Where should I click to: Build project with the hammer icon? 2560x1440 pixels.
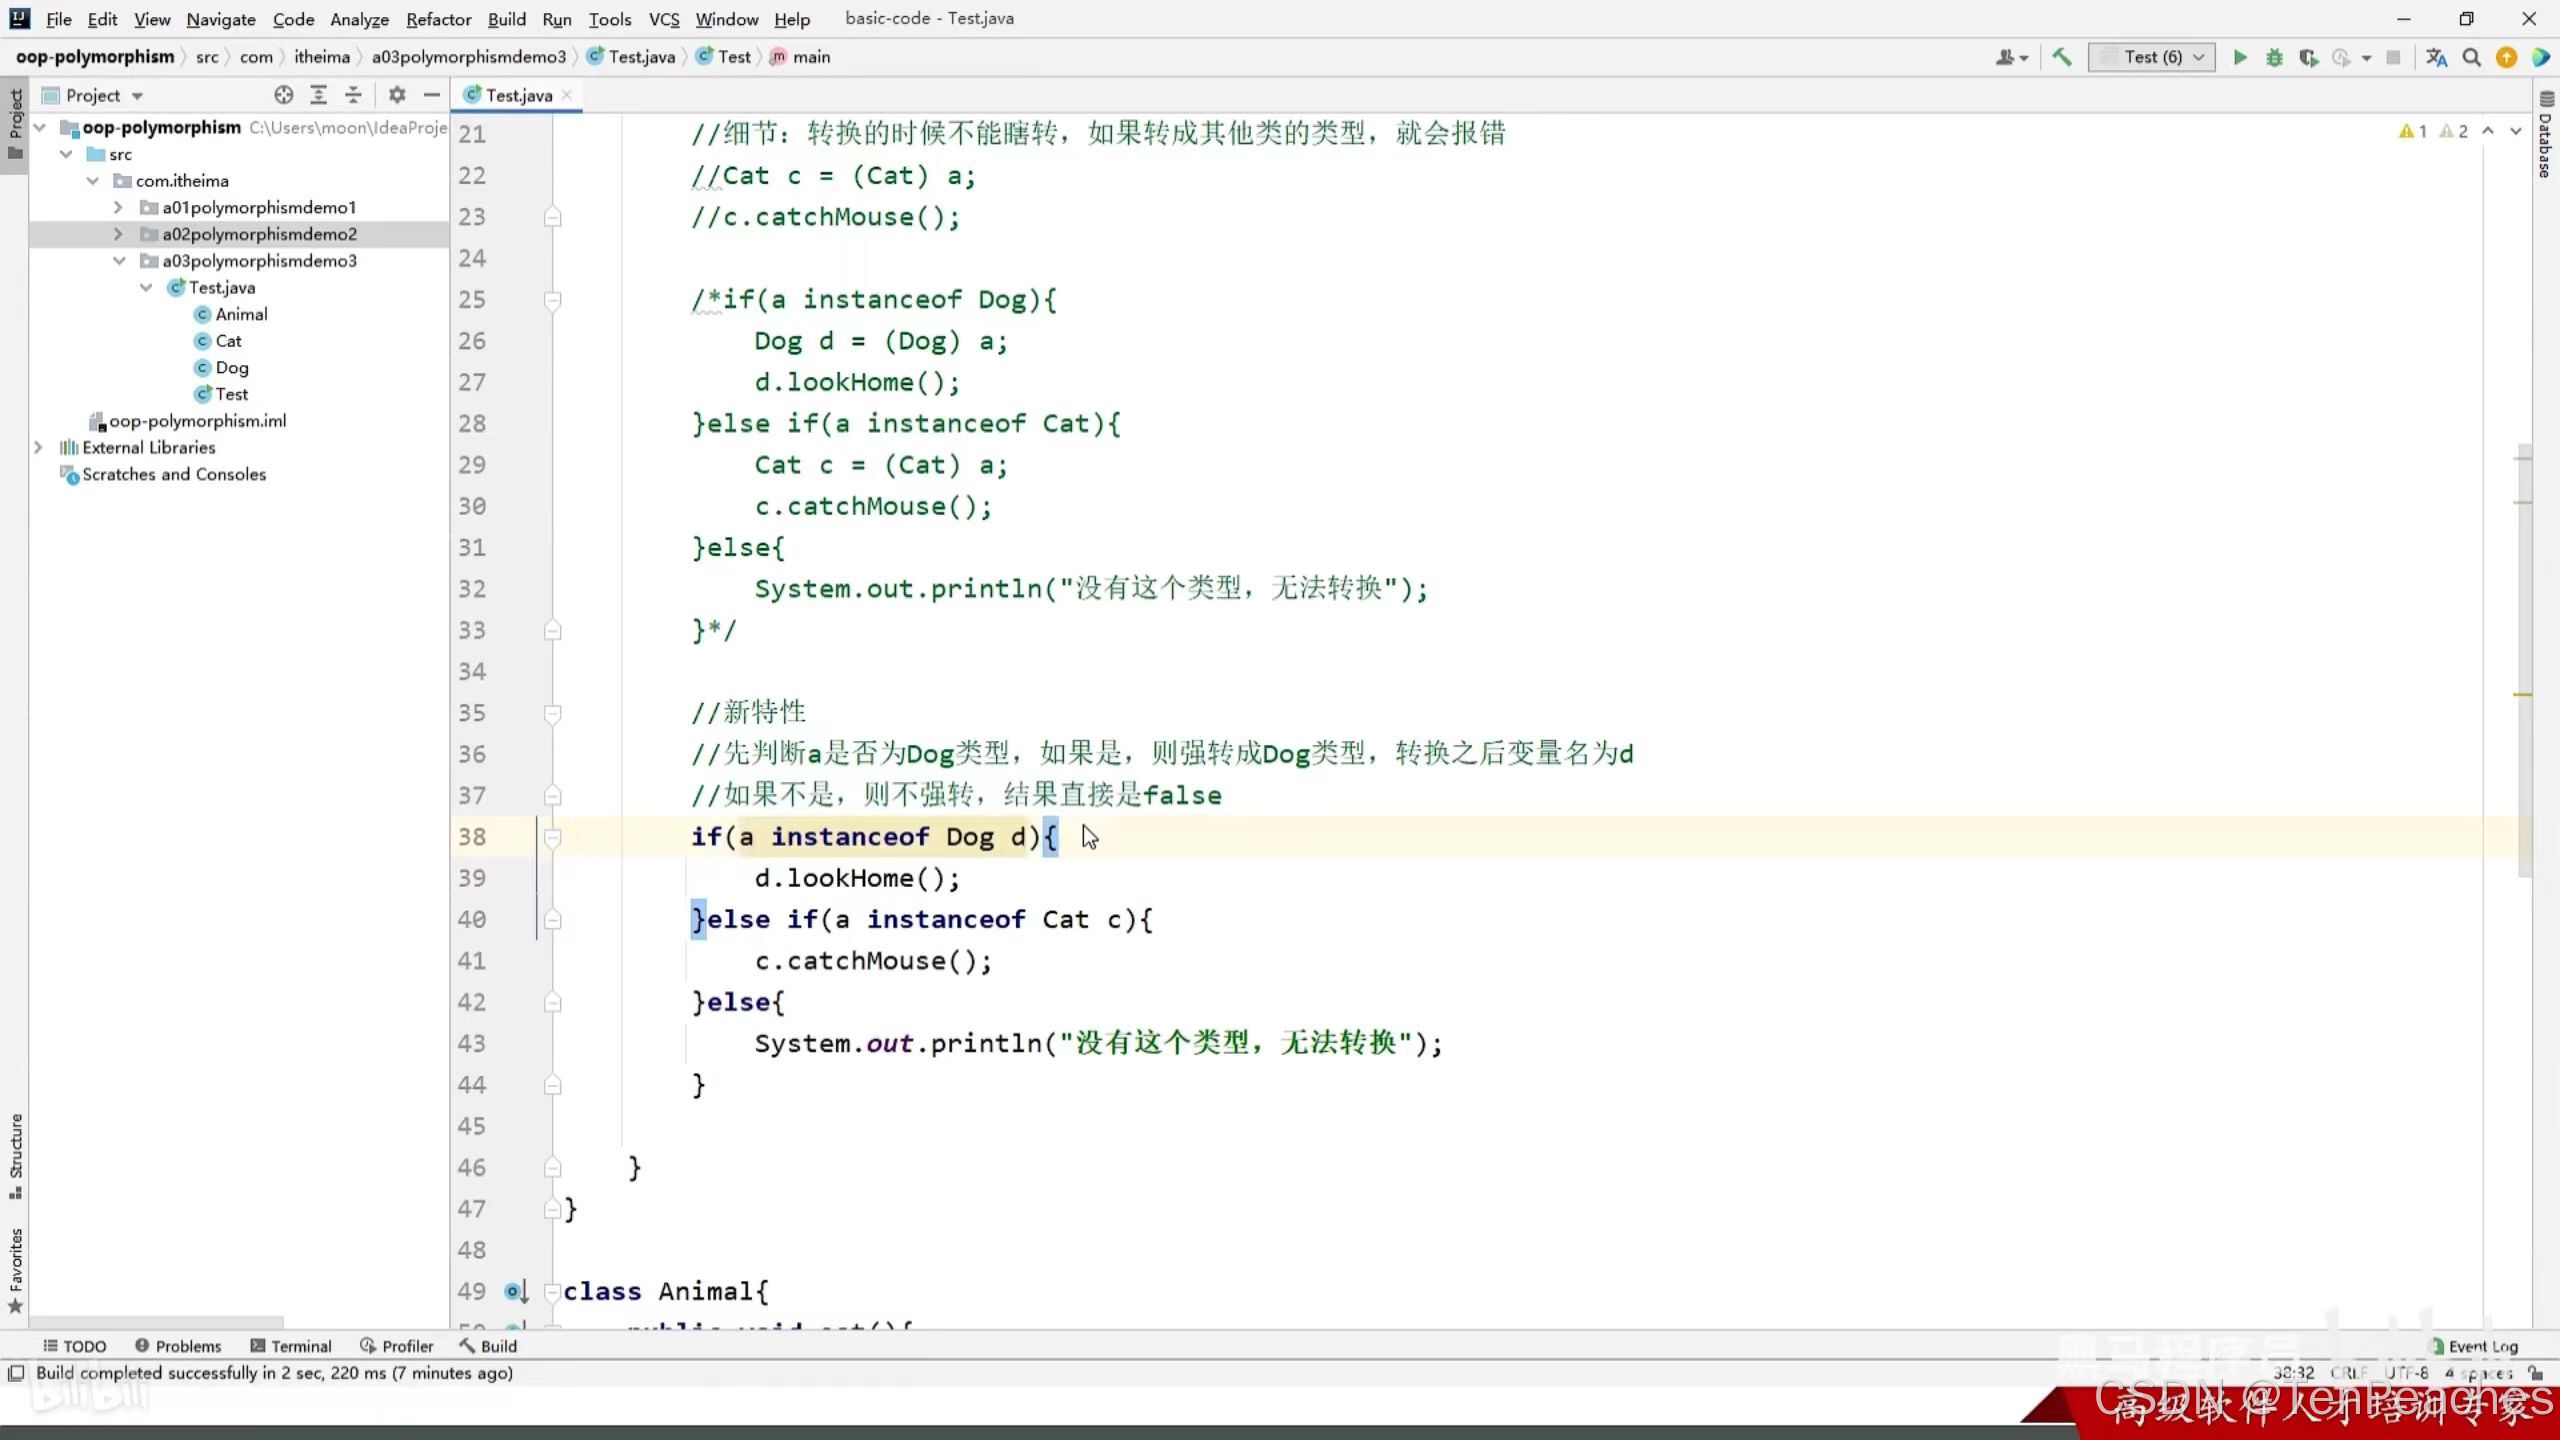[2062, 57]
